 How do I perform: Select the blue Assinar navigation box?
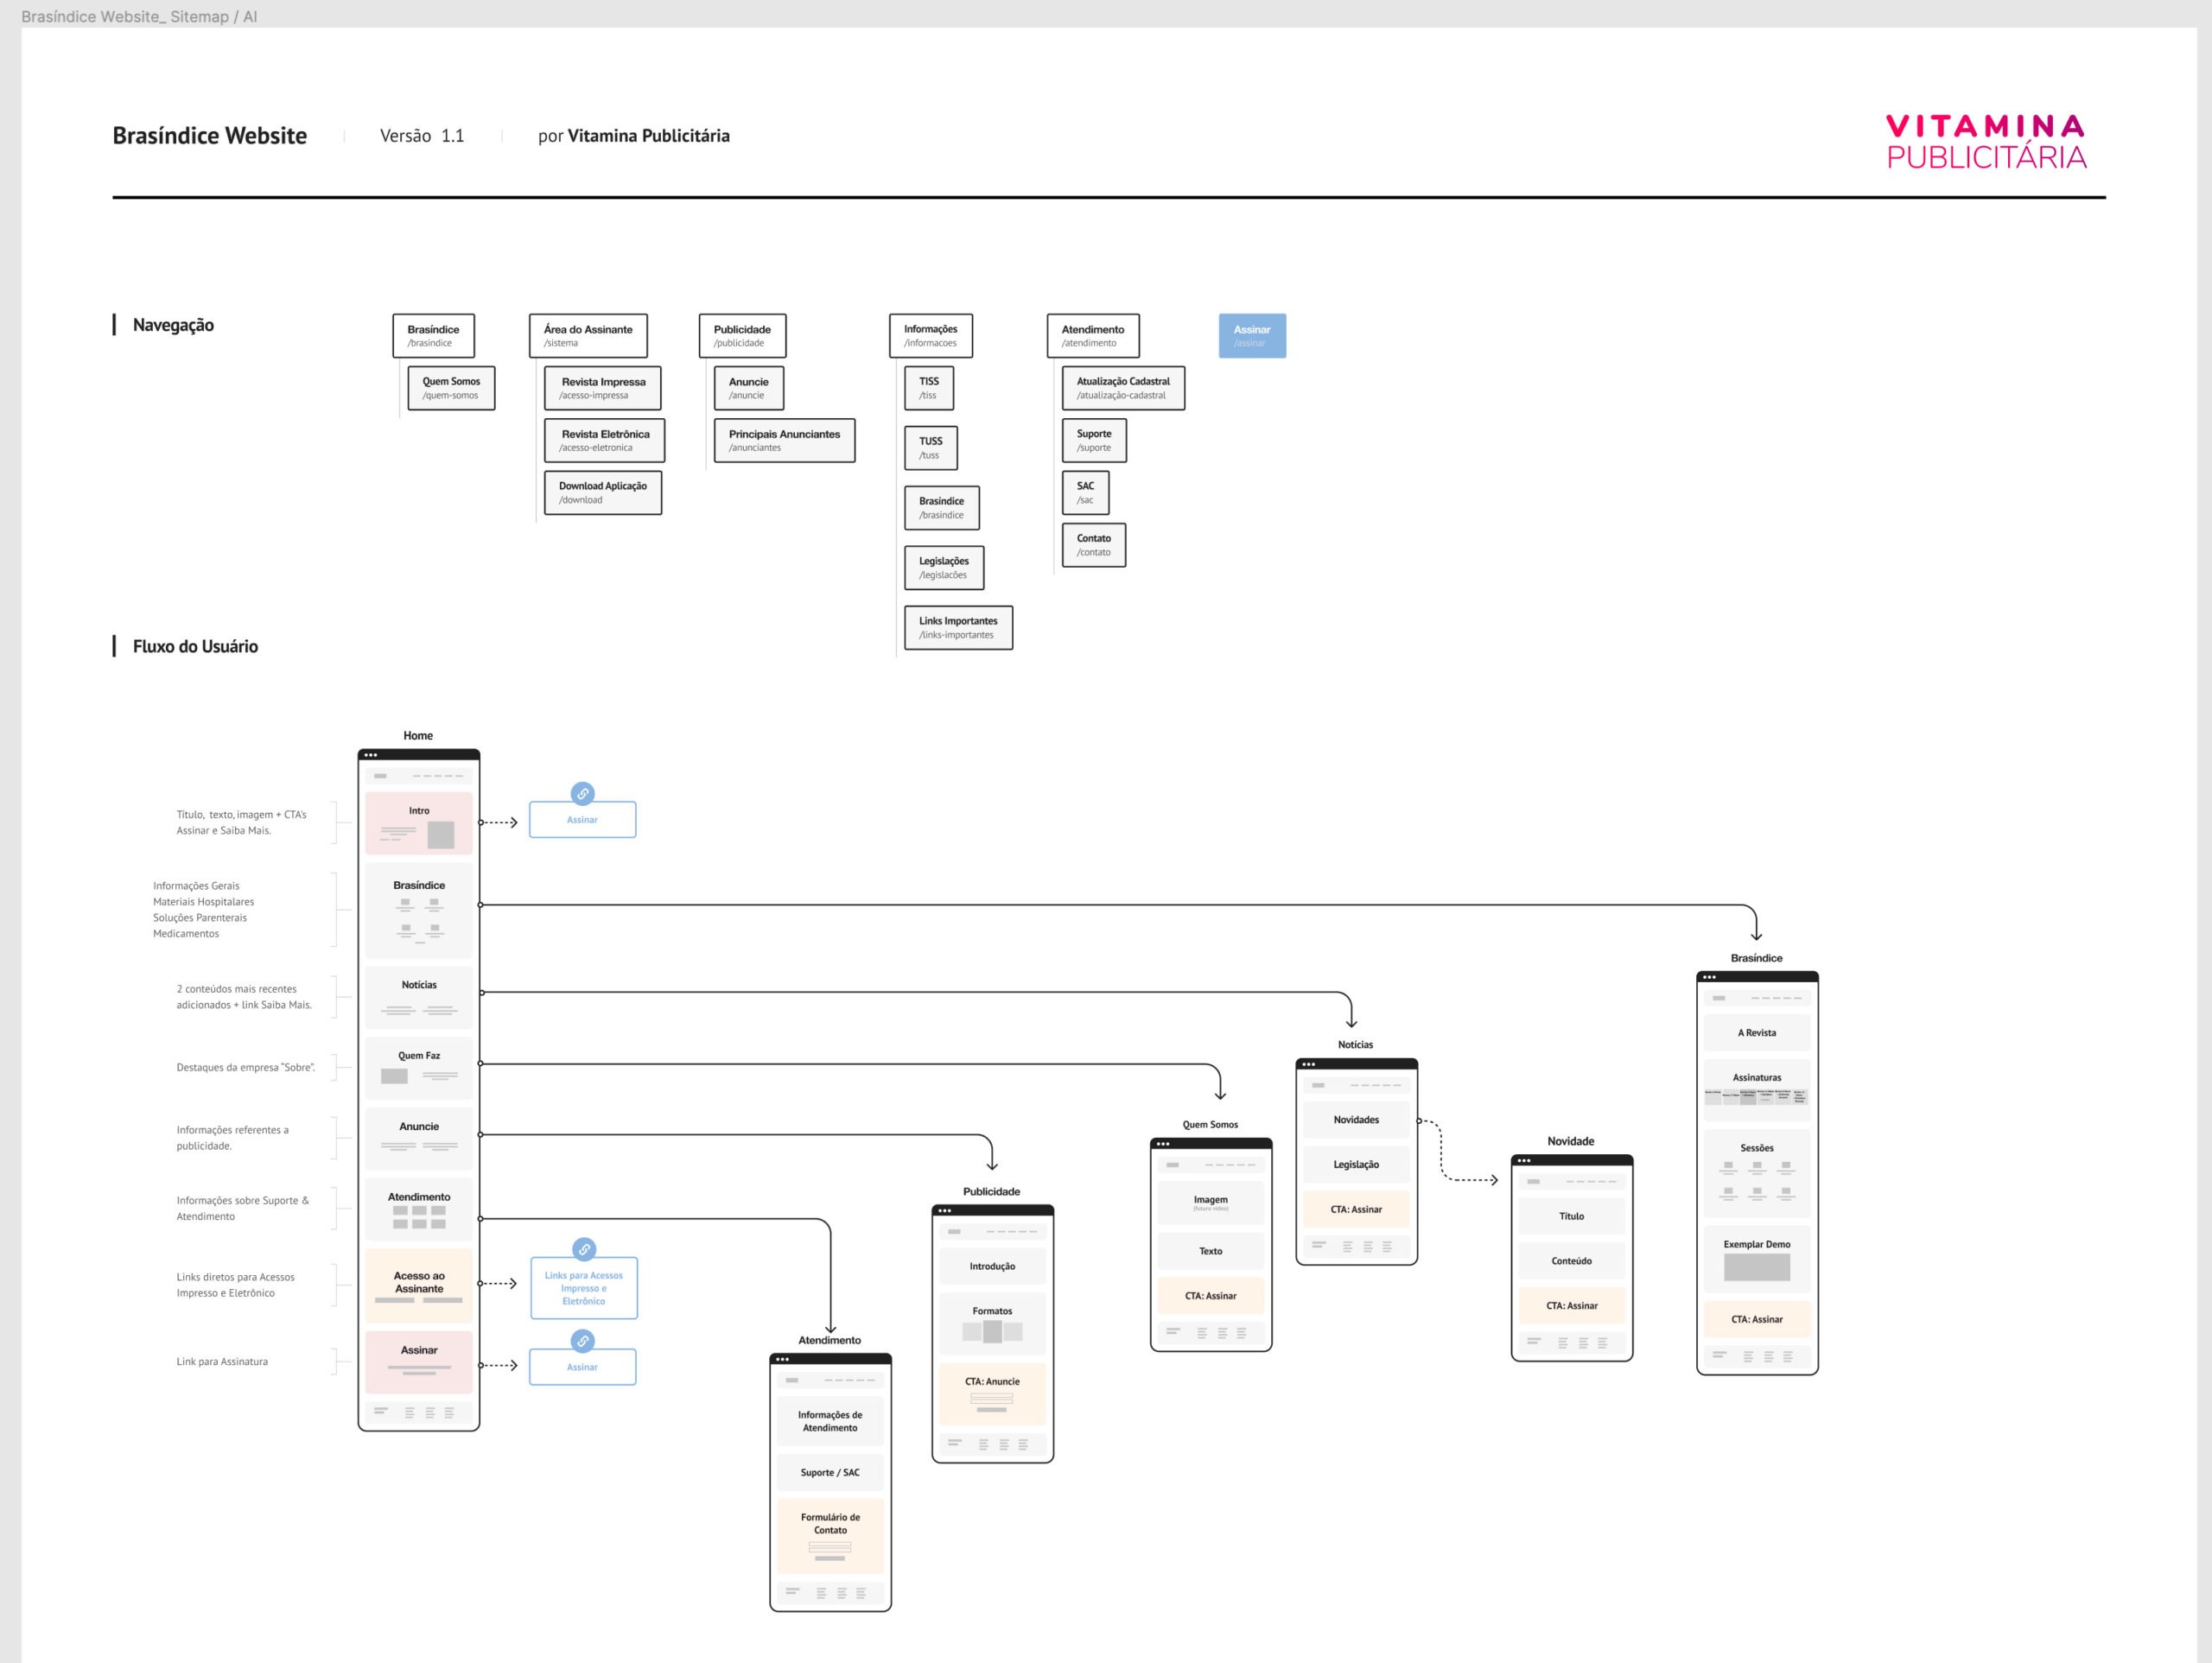pyautogui.click(x=1252, y=336)
